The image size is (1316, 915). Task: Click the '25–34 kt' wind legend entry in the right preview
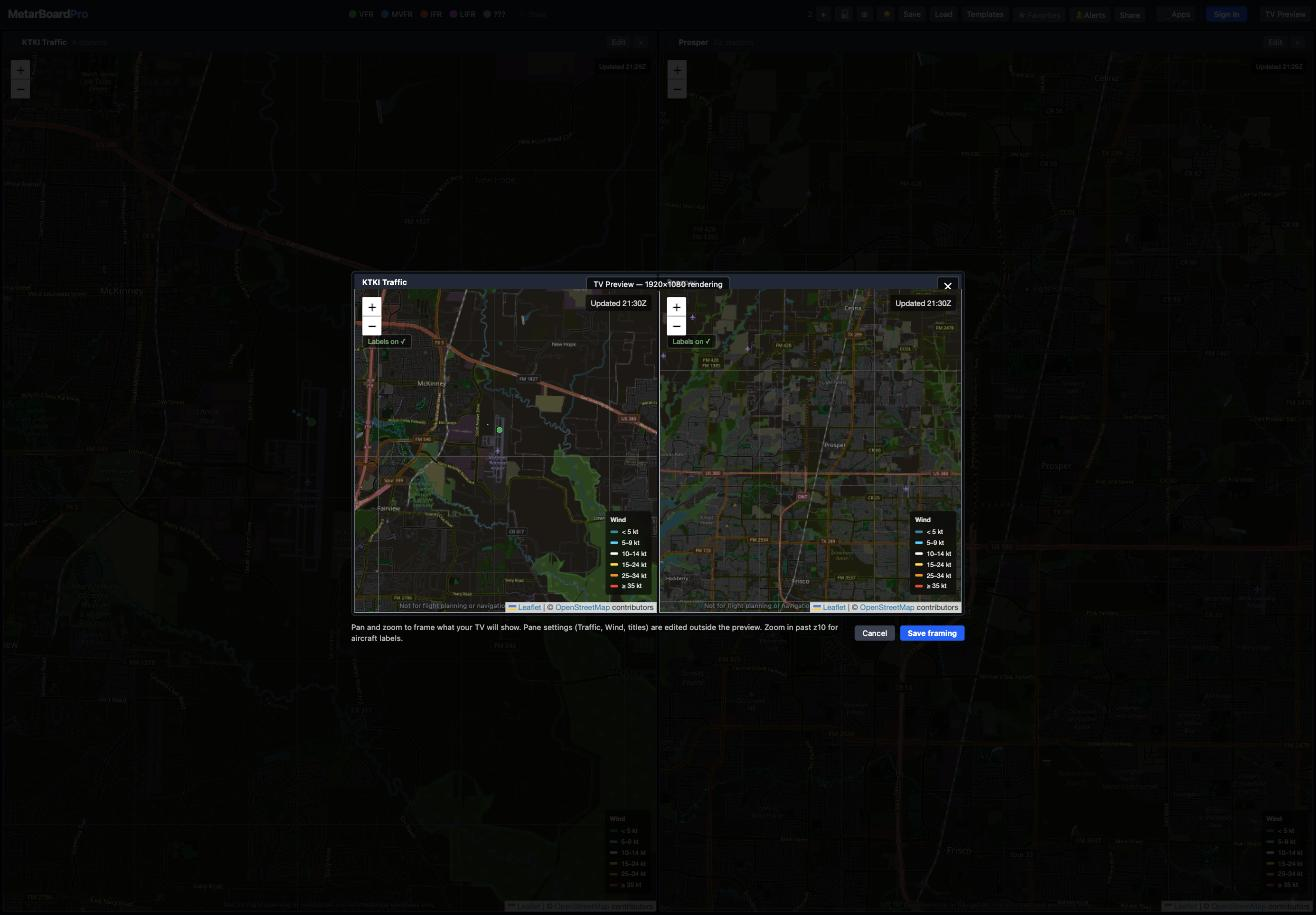tap(934, 576)
